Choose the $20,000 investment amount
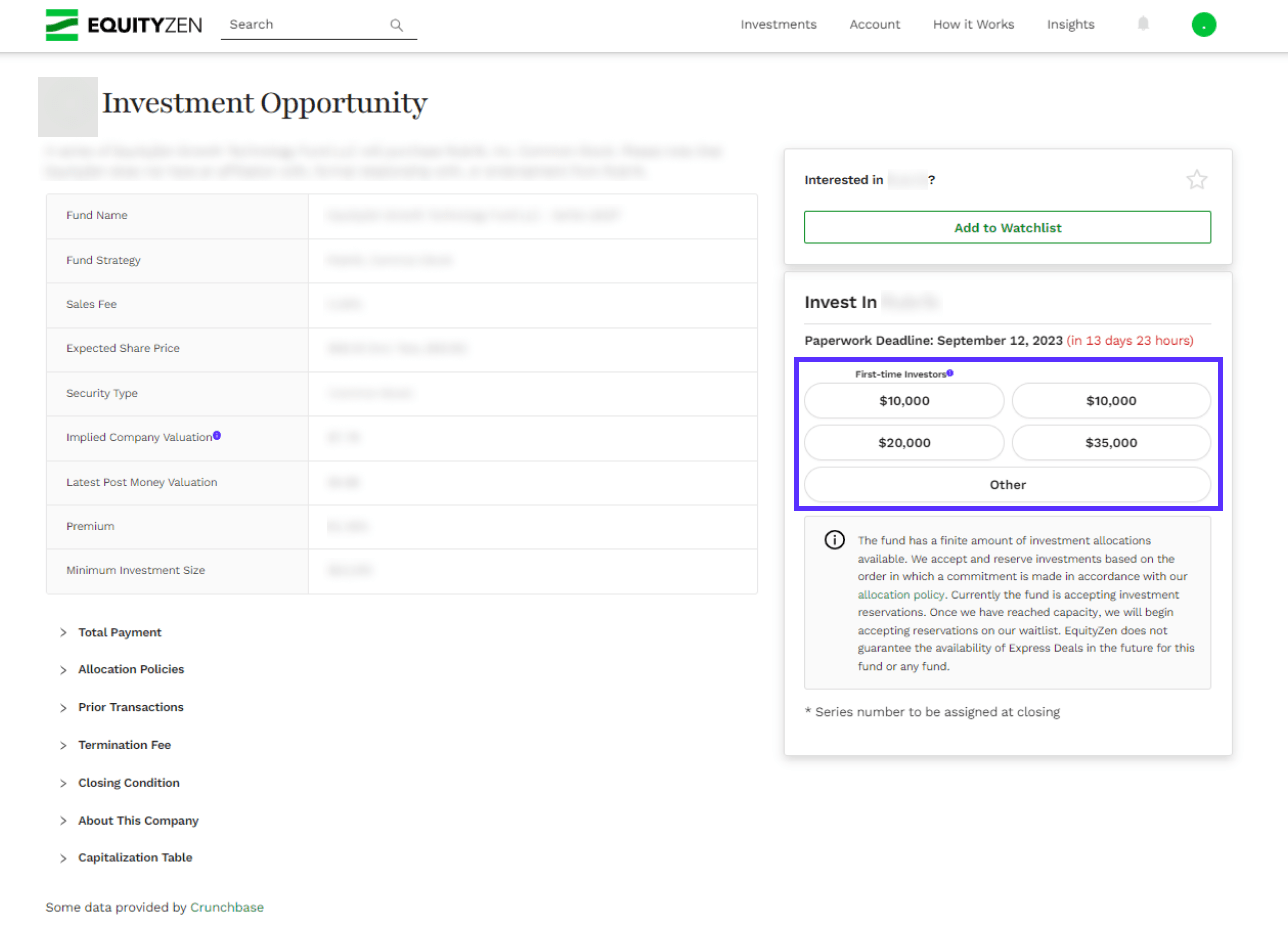The width and height of the screenshot is (1288, 926). (904, 443)
